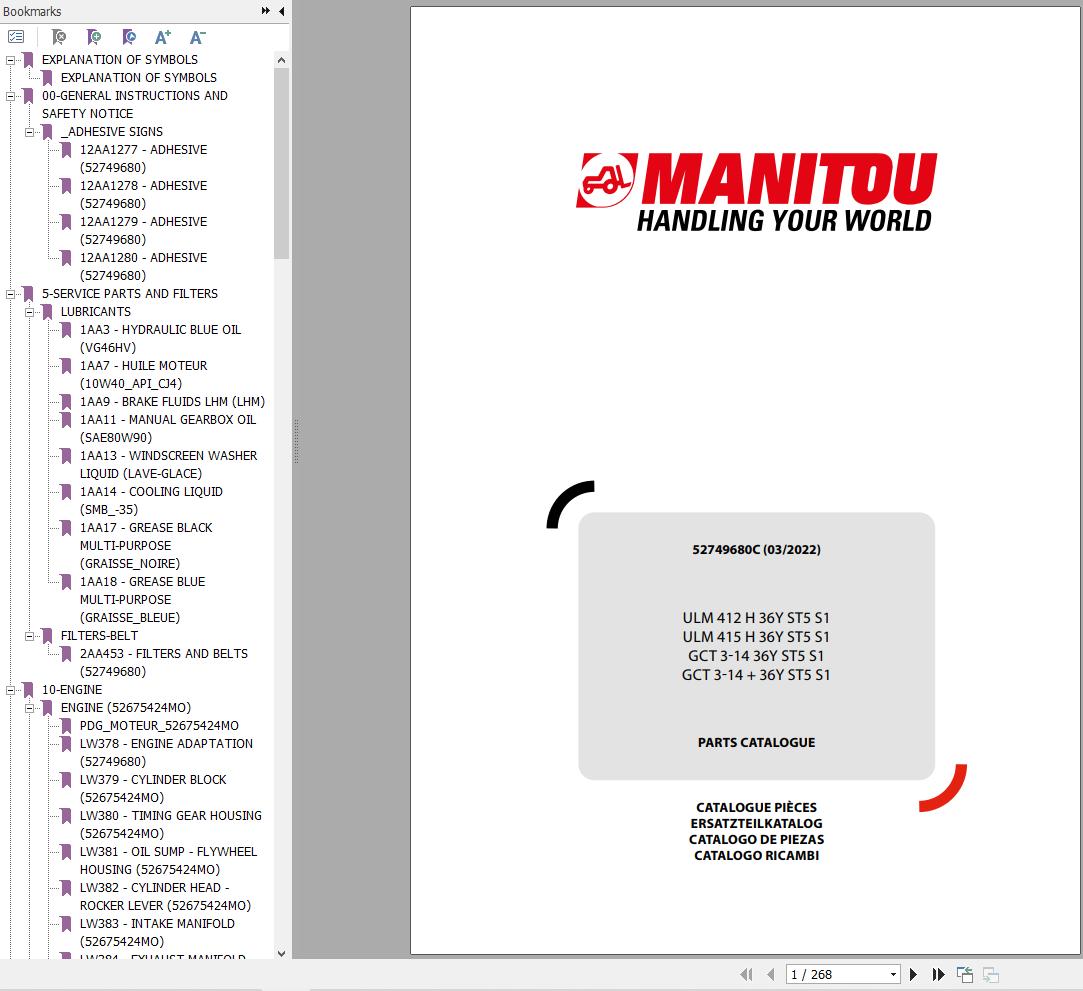Click the GCT 3-14 + 36Y ST5 S1 line
The width and height of the screenshot is (1083, 991).
[756, 675]
